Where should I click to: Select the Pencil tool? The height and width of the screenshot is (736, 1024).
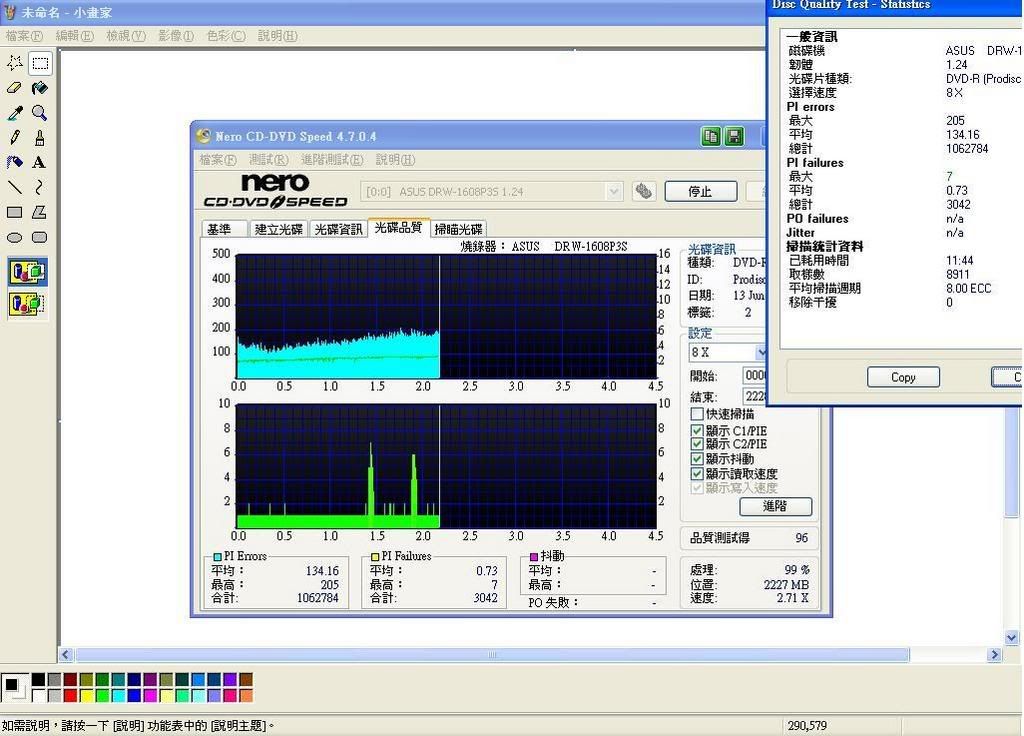[15, 138]
